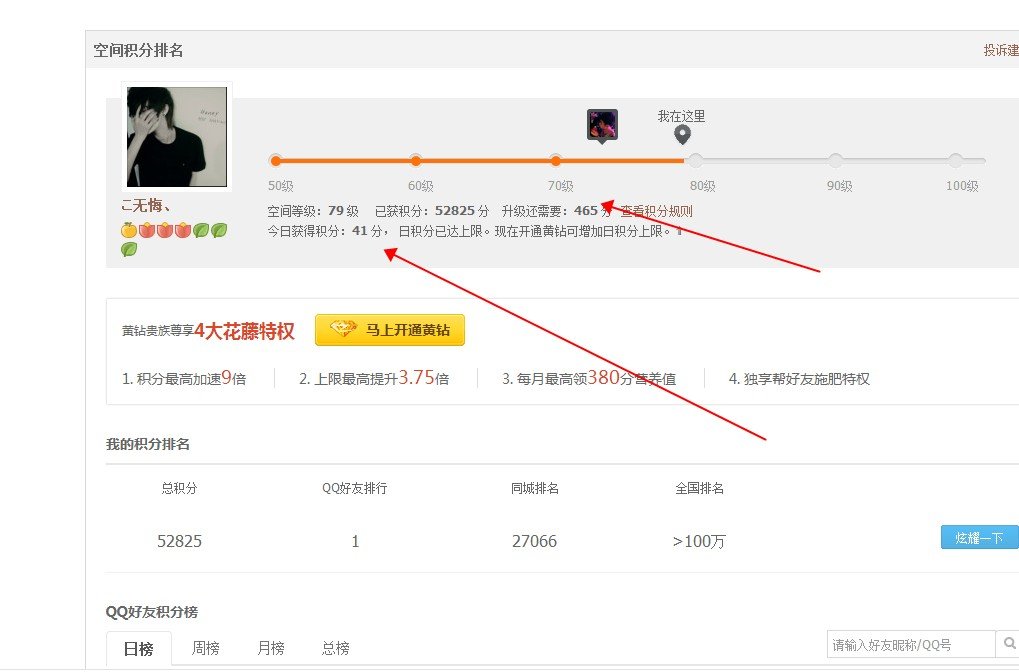The height and width of the screenshot is (672, 1019).
Task: Click the 100级 milestone dot
Action: (x=956, y=159)
